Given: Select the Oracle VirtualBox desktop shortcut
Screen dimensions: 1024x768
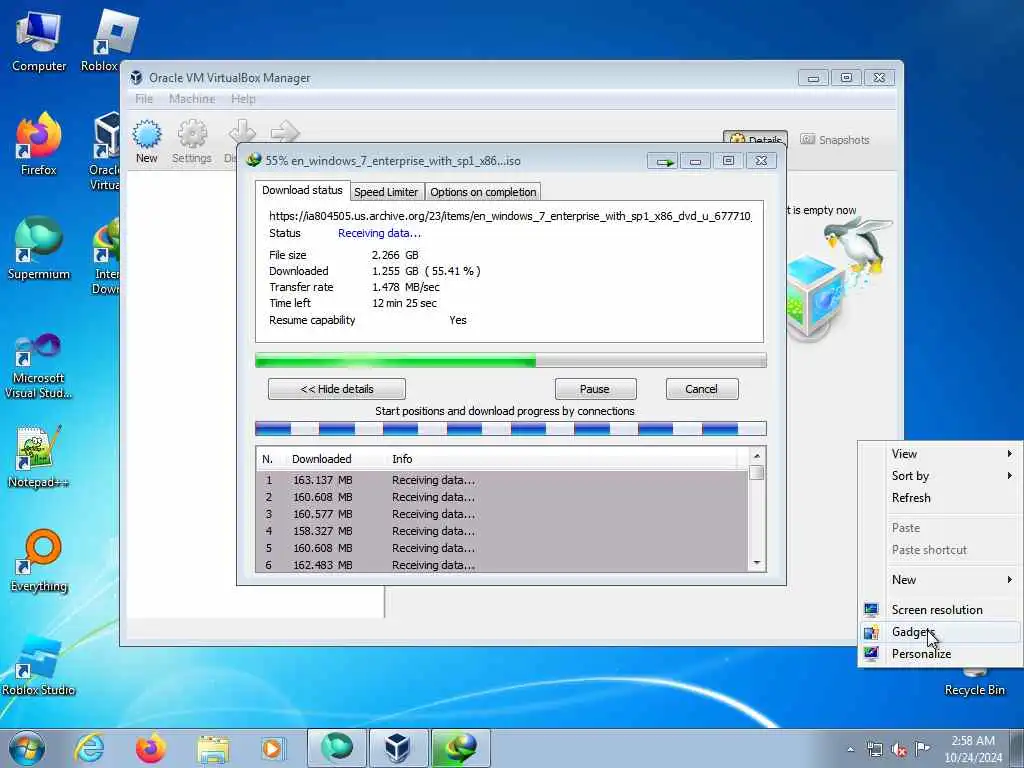Looking at the screenshot, I should point(104,152).
